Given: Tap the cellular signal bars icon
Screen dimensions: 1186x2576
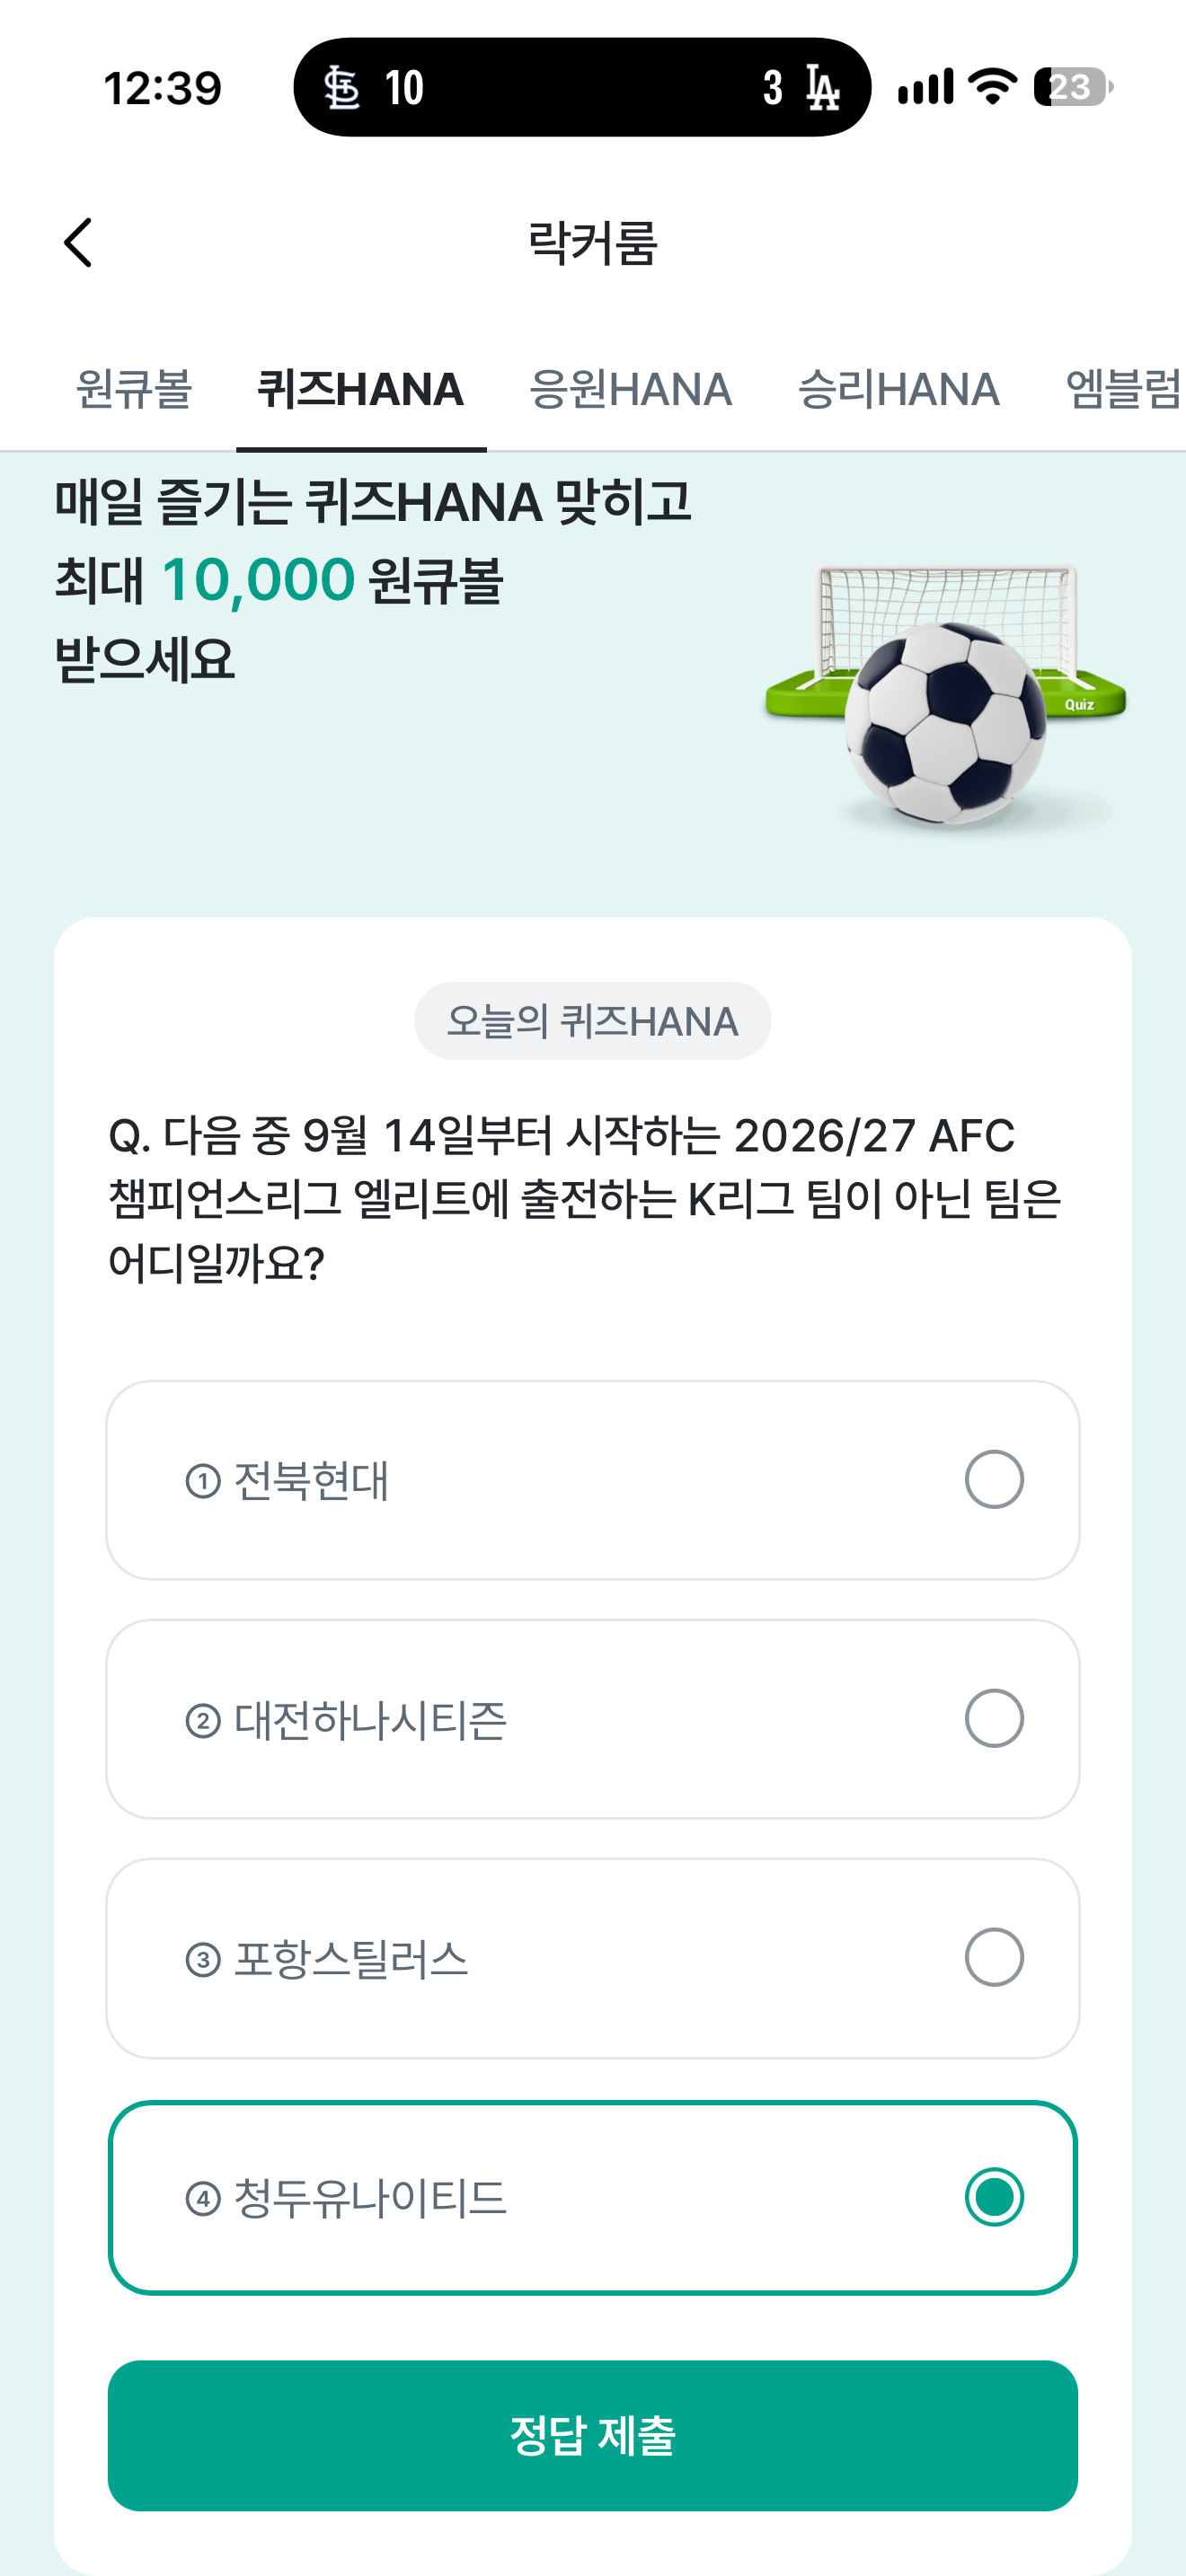Looking at the screenshot, I should tap(926, 87).
